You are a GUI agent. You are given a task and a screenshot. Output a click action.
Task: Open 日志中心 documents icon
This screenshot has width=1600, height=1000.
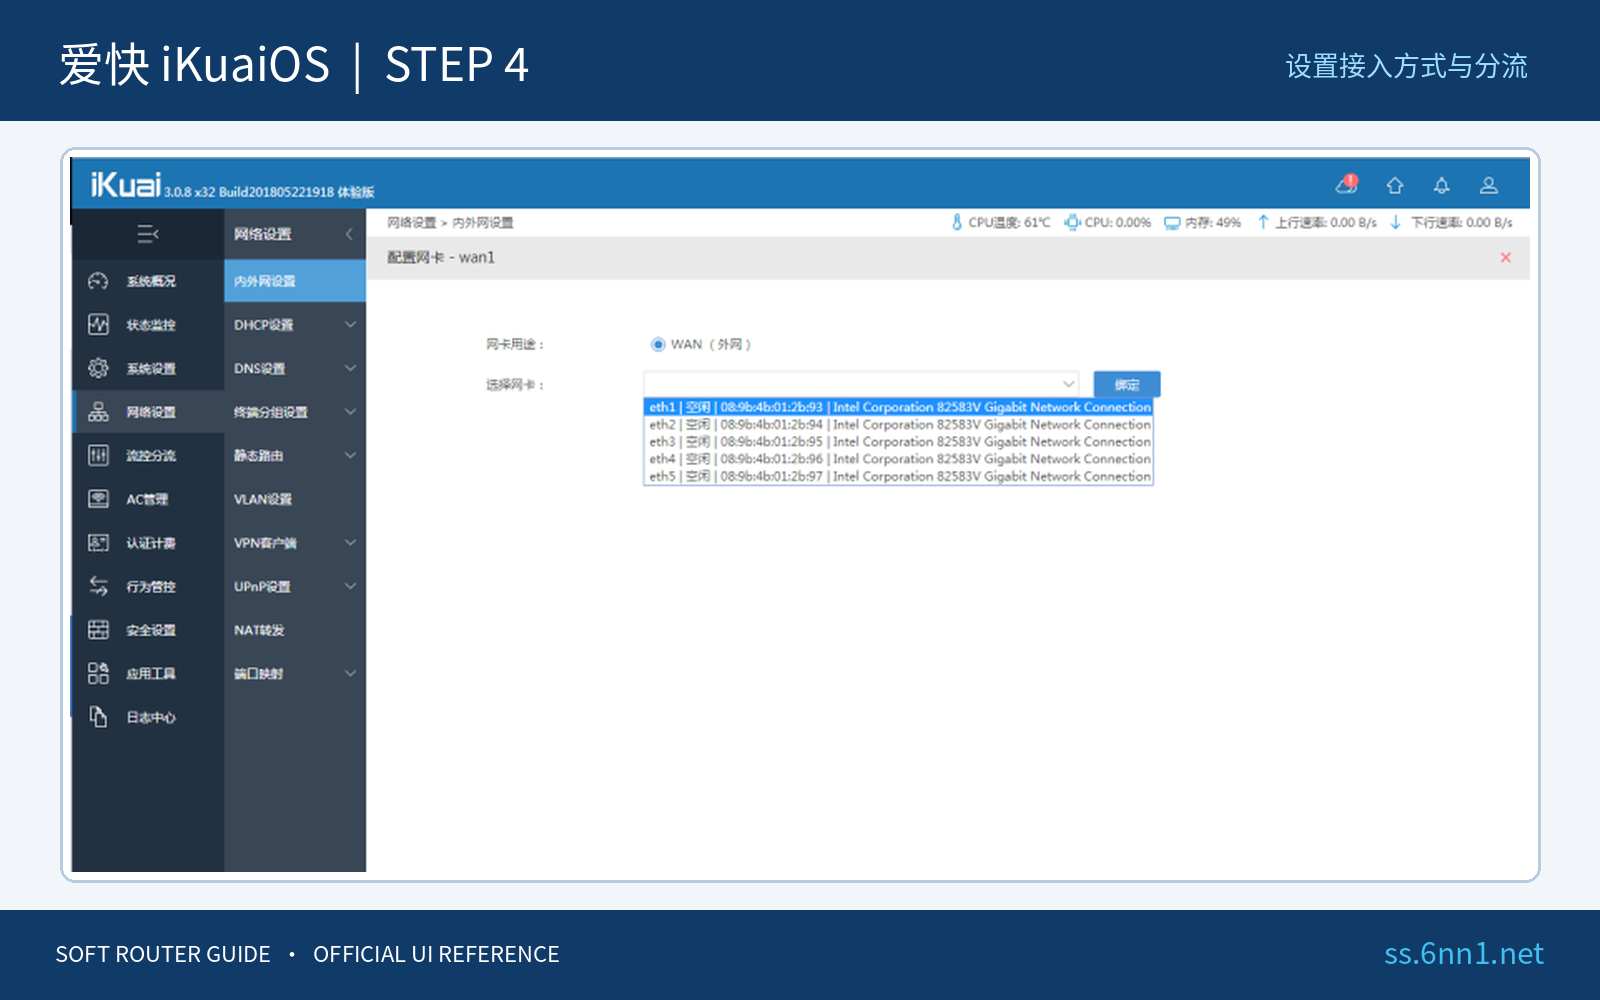tap(98, 717)
